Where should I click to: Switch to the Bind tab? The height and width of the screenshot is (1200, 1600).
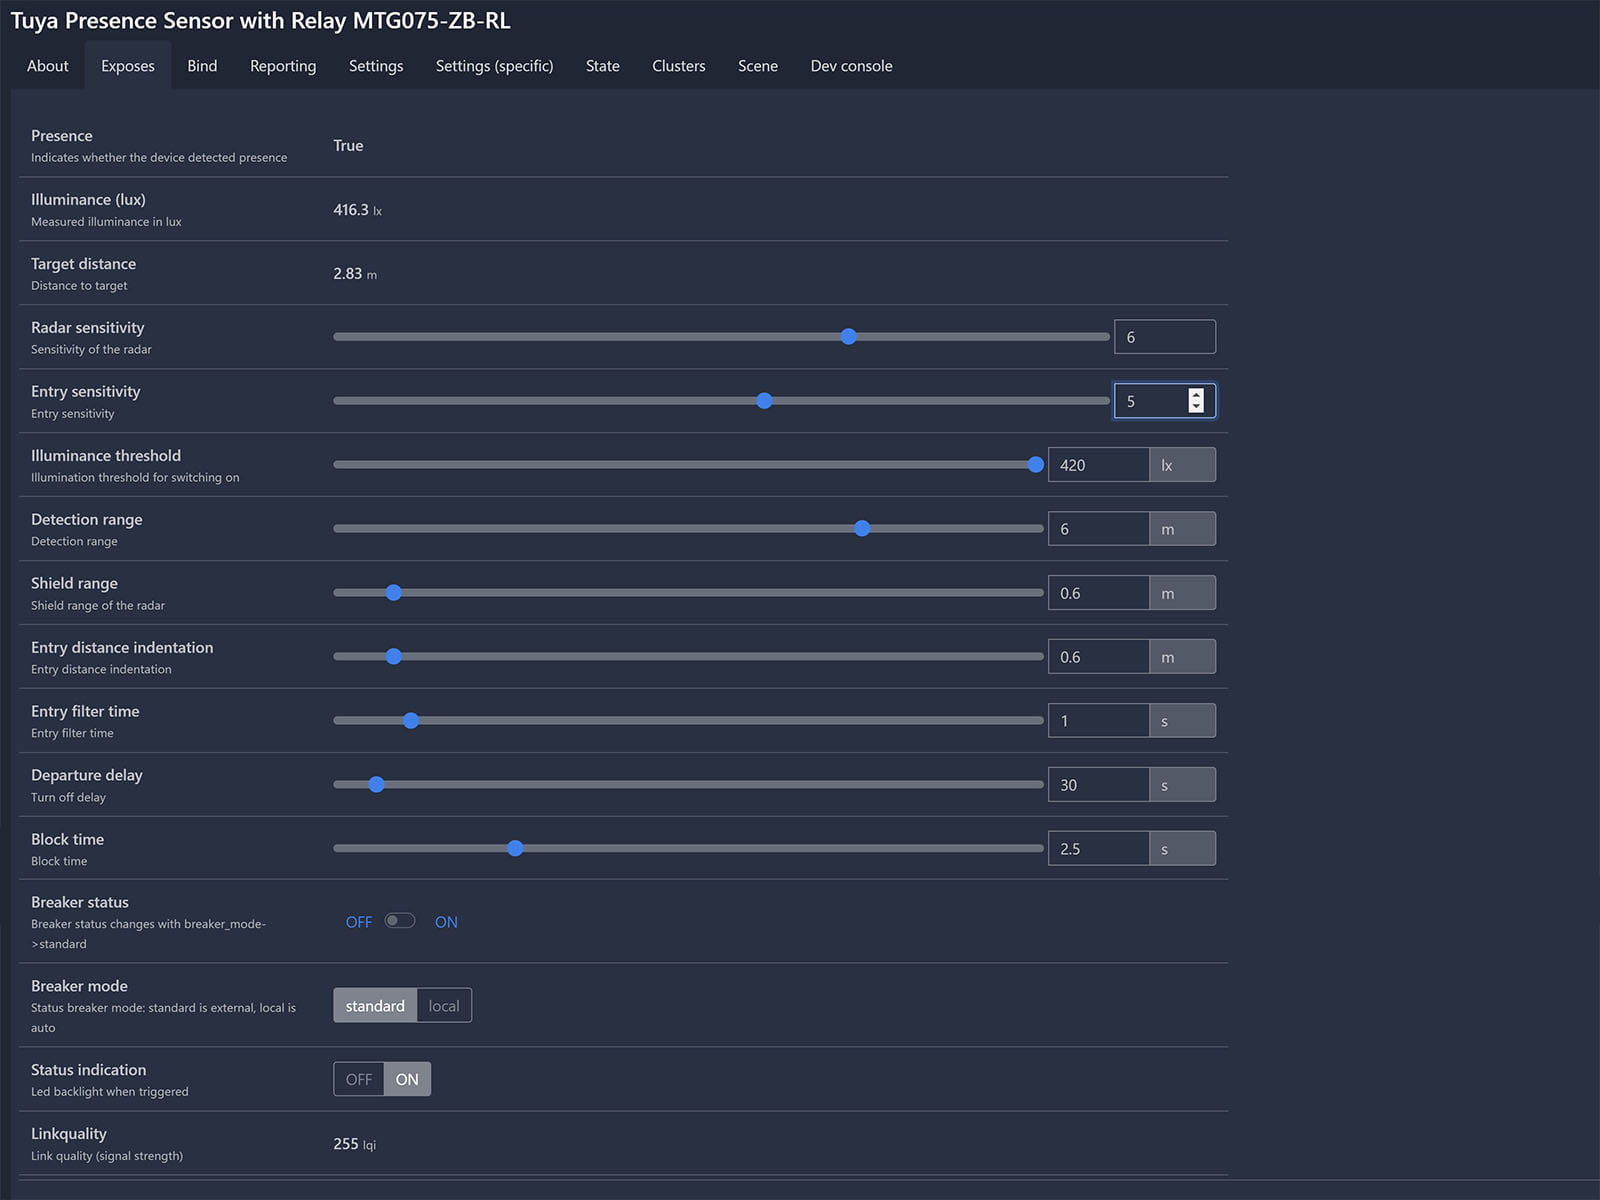tap(202, 66)
